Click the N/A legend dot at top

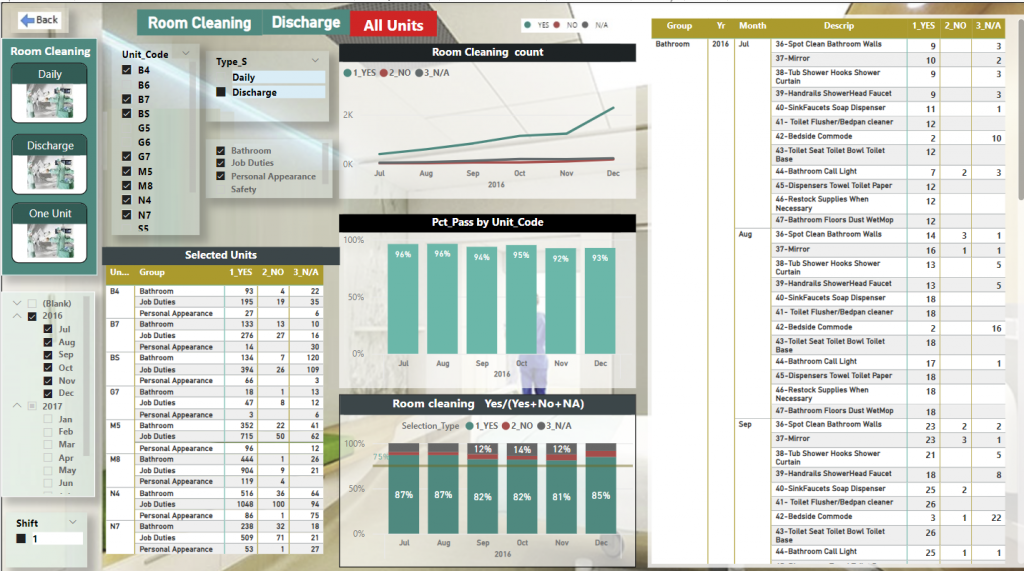587,24
